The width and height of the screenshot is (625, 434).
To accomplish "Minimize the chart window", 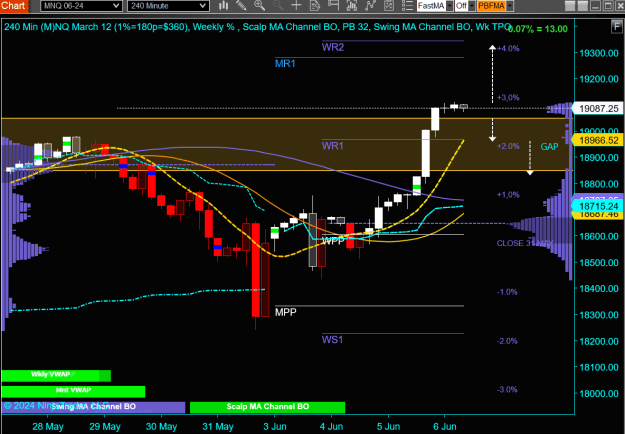I will [595, 6].
